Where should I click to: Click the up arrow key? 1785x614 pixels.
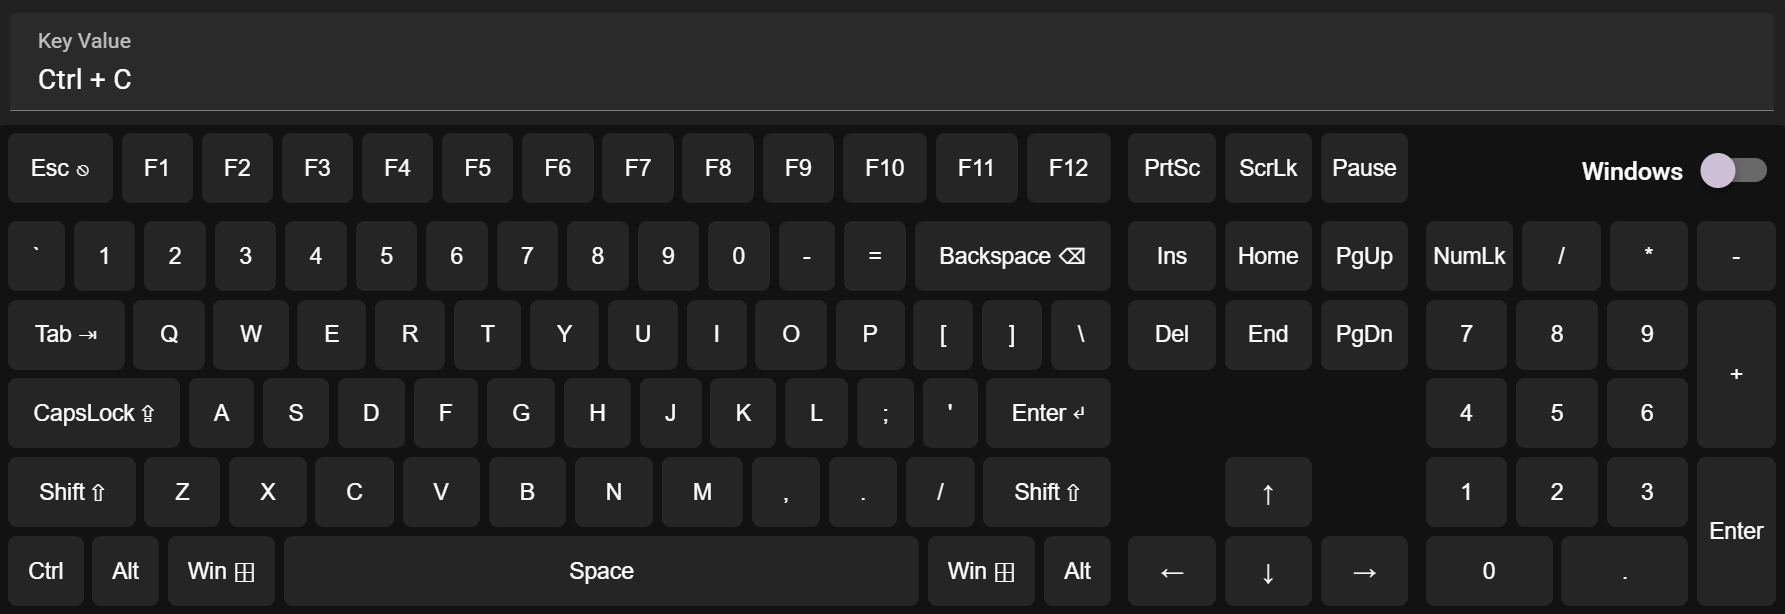(x=1268, y=492)
